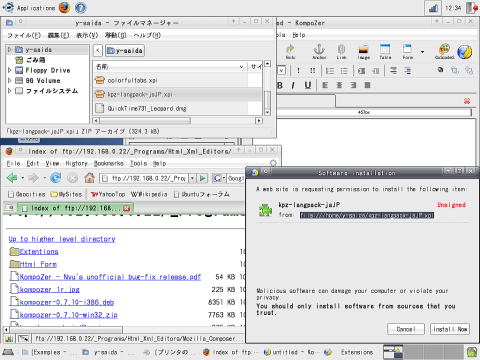480x360 pixels.
Task: Expand the ファイルシステム tree node
Action: point(10,90)
